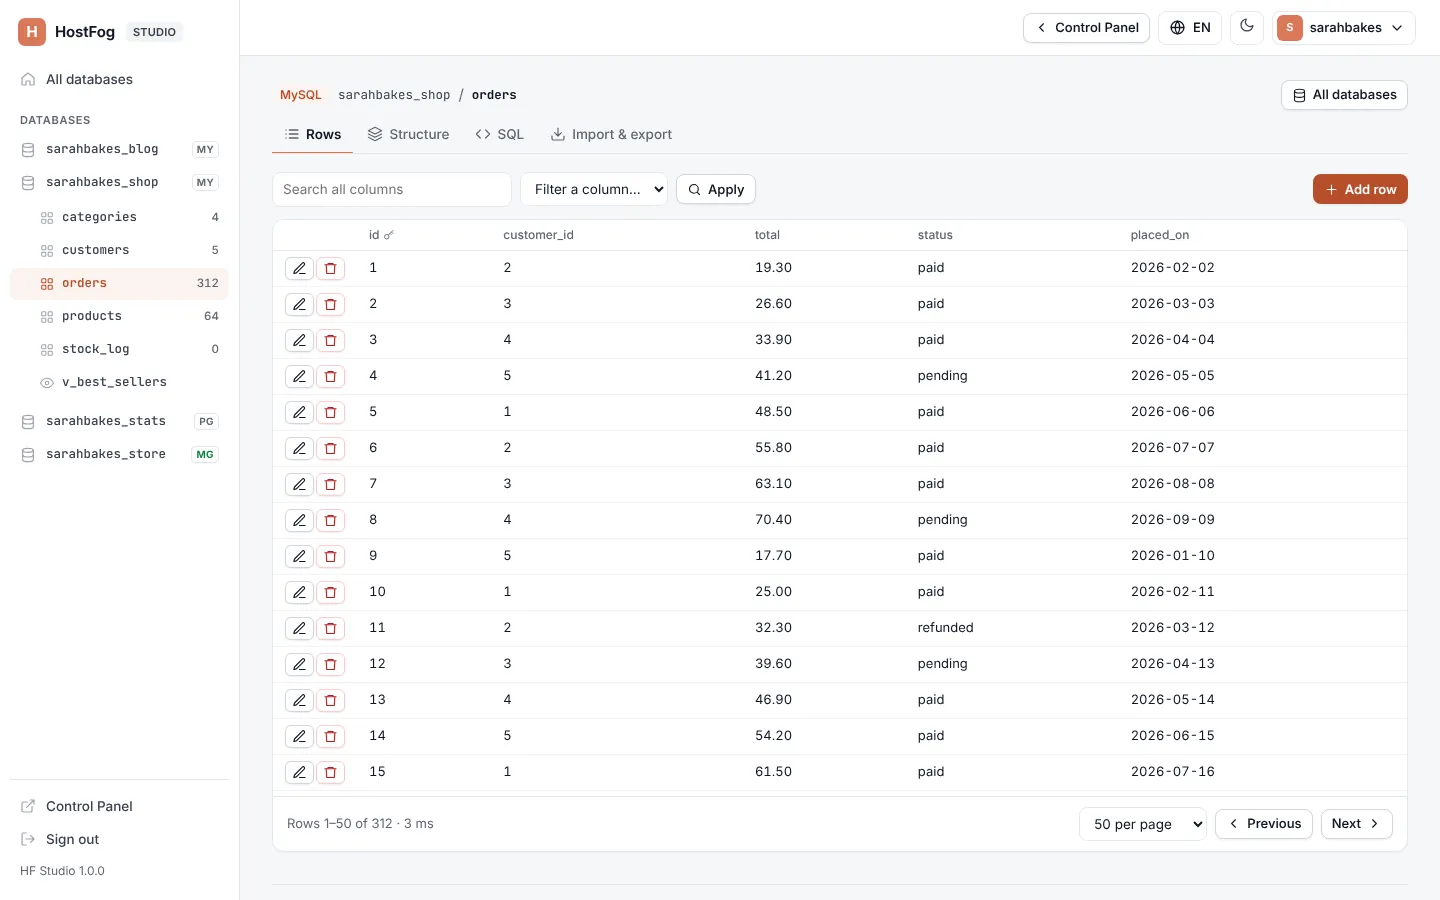Open the customers table in sidebar
The height and width of the screenshot is (900, 1440).
tap(119, 250)
